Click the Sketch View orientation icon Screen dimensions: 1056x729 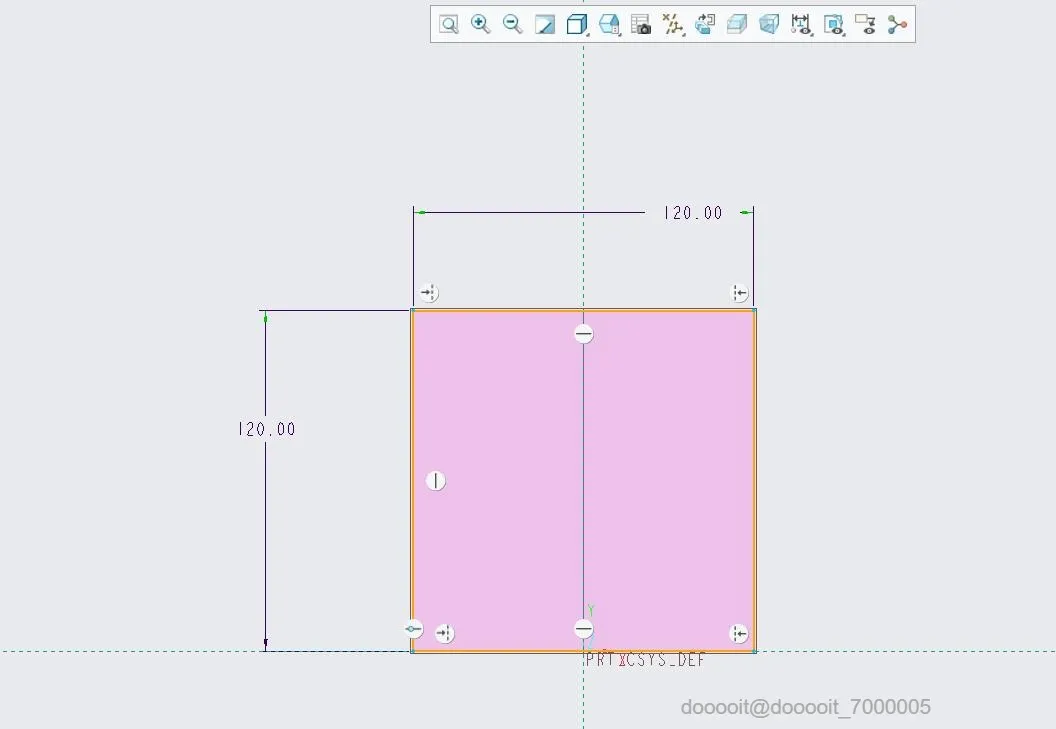(704, 25)
